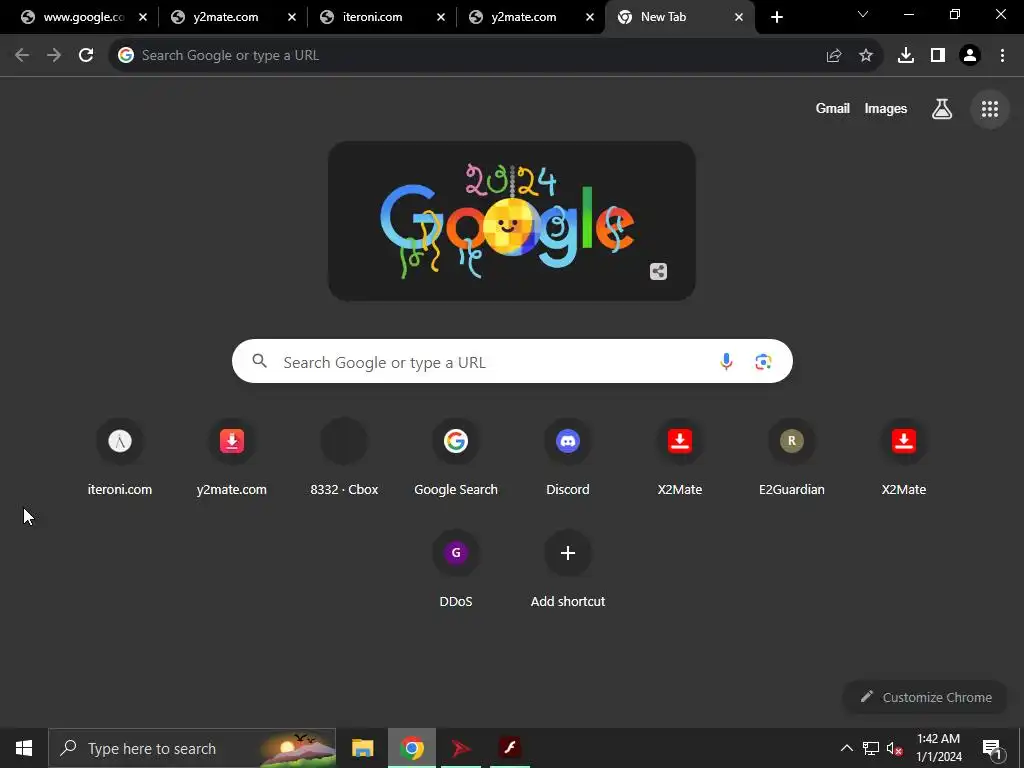Click the Google 2024 doodle image

[511, 221]
